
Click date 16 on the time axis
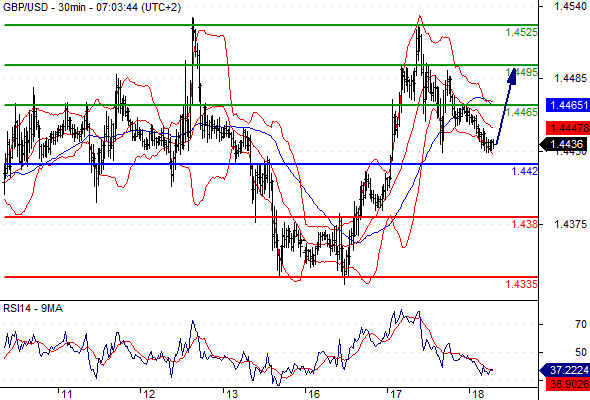coord(314,394)
